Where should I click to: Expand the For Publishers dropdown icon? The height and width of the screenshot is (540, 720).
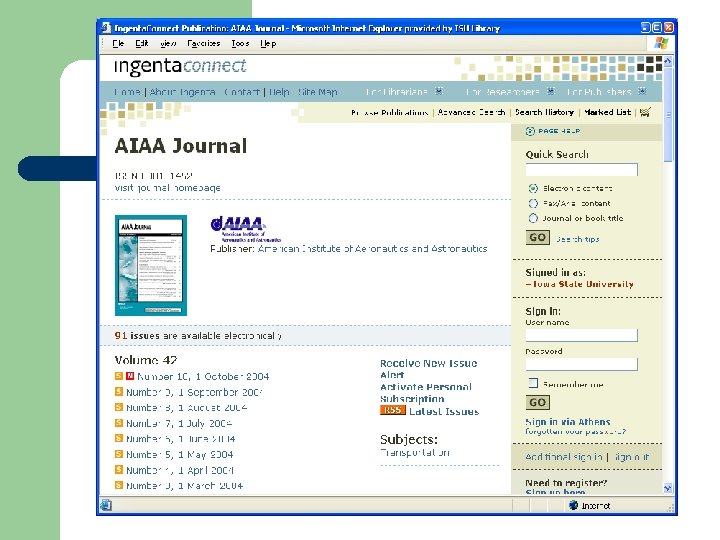coord(642,91)
